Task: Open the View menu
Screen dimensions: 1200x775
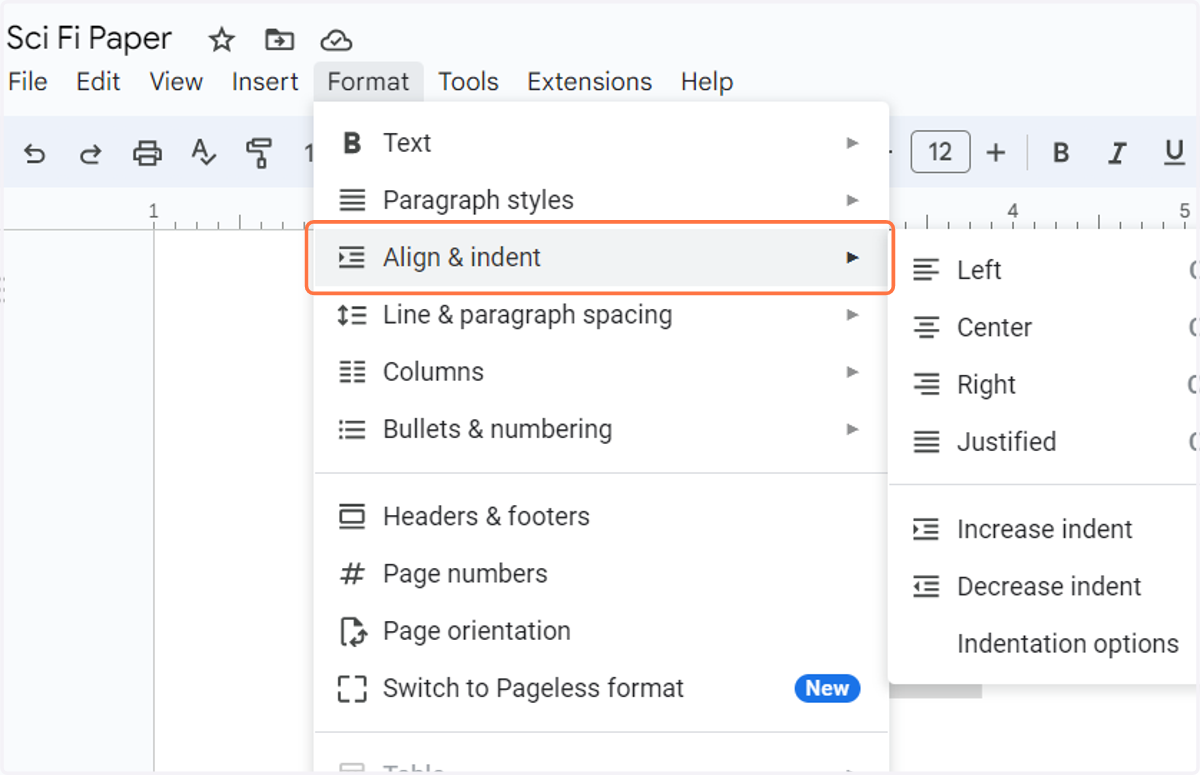Action: click(176, 82)
